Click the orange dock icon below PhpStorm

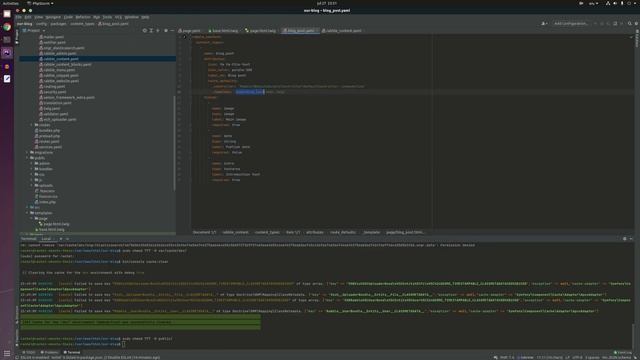[x=7, y=66]
